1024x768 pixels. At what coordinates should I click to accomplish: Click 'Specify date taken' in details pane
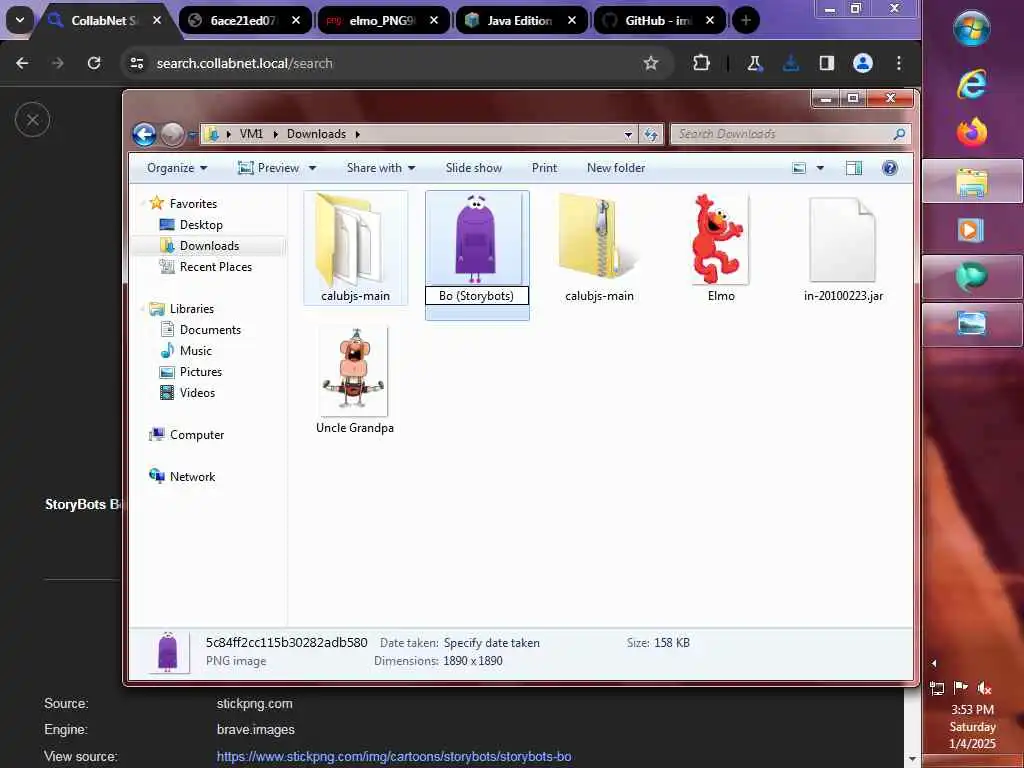click(492, 643)
